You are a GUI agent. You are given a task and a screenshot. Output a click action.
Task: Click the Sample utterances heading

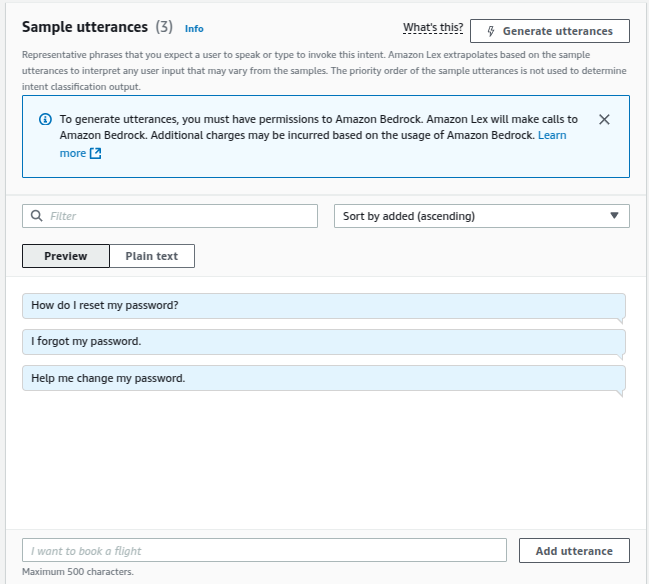[x=85, y=27]
